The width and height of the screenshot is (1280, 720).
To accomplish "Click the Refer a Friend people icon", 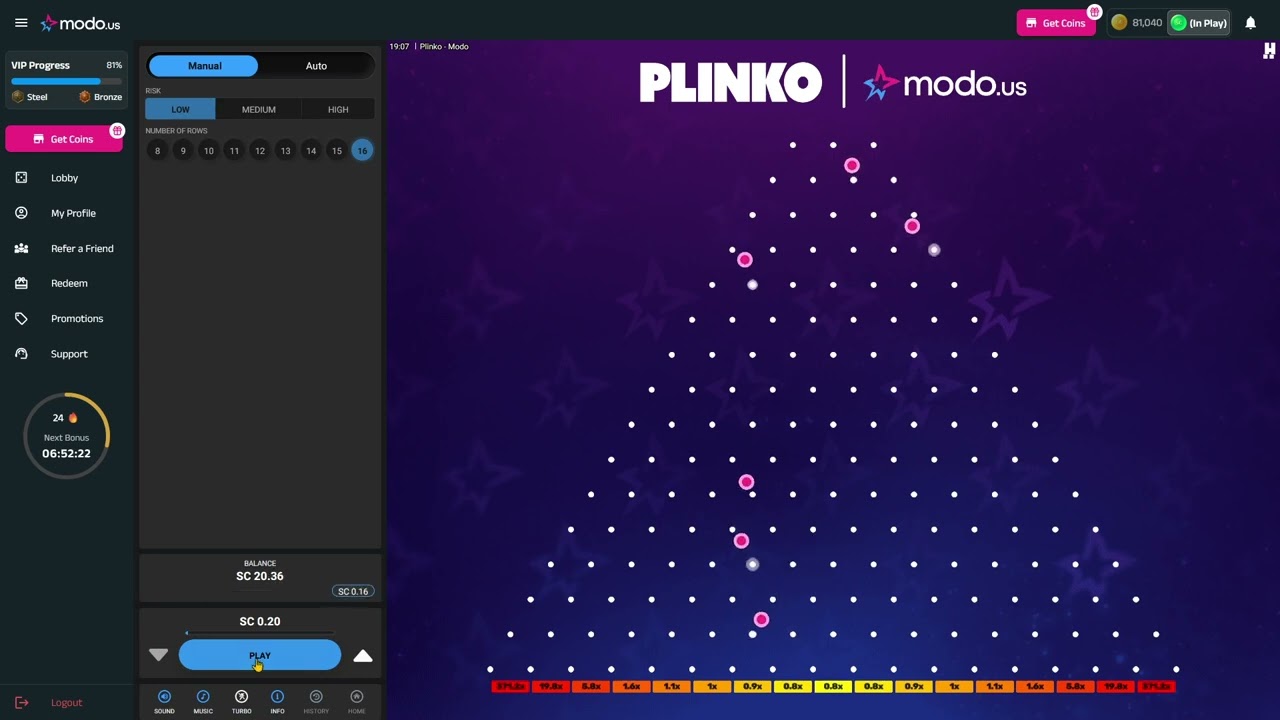I will (21, 248).
